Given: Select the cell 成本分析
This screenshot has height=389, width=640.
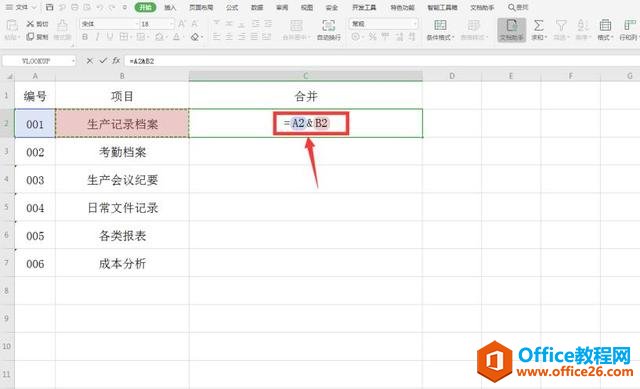Looking at the screenshot, I should (122, 263).
